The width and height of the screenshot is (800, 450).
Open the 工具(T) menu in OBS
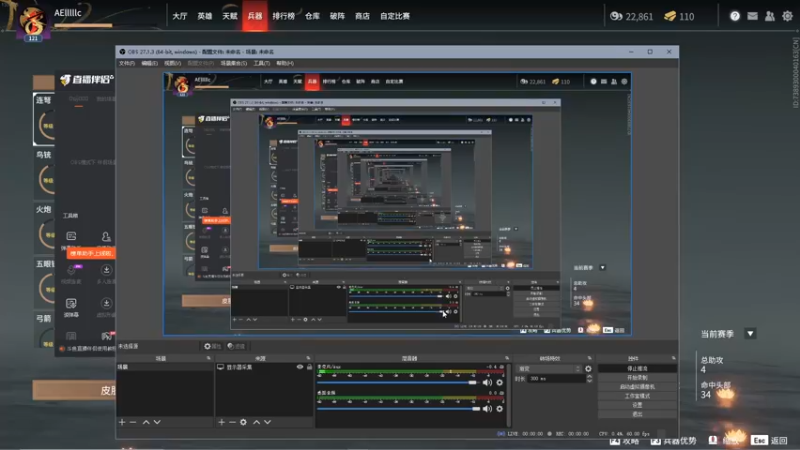click(x=262, y=63)
